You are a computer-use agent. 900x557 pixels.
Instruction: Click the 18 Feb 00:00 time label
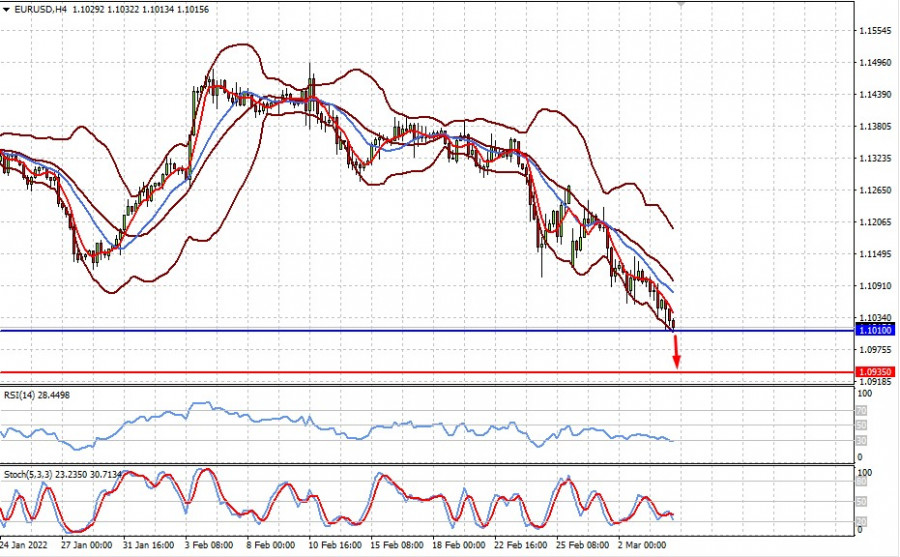pyautogui.click(x=459, y=545)
